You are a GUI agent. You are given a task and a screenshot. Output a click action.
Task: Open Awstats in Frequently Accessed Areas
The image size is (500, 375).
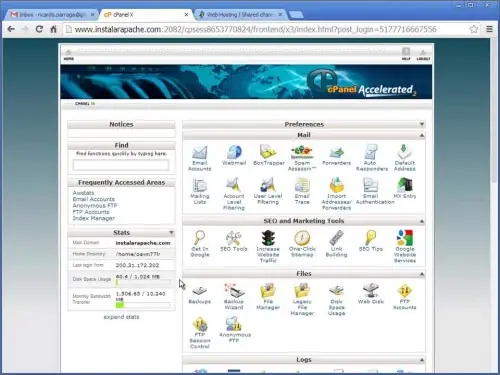(x=83, y=193)
